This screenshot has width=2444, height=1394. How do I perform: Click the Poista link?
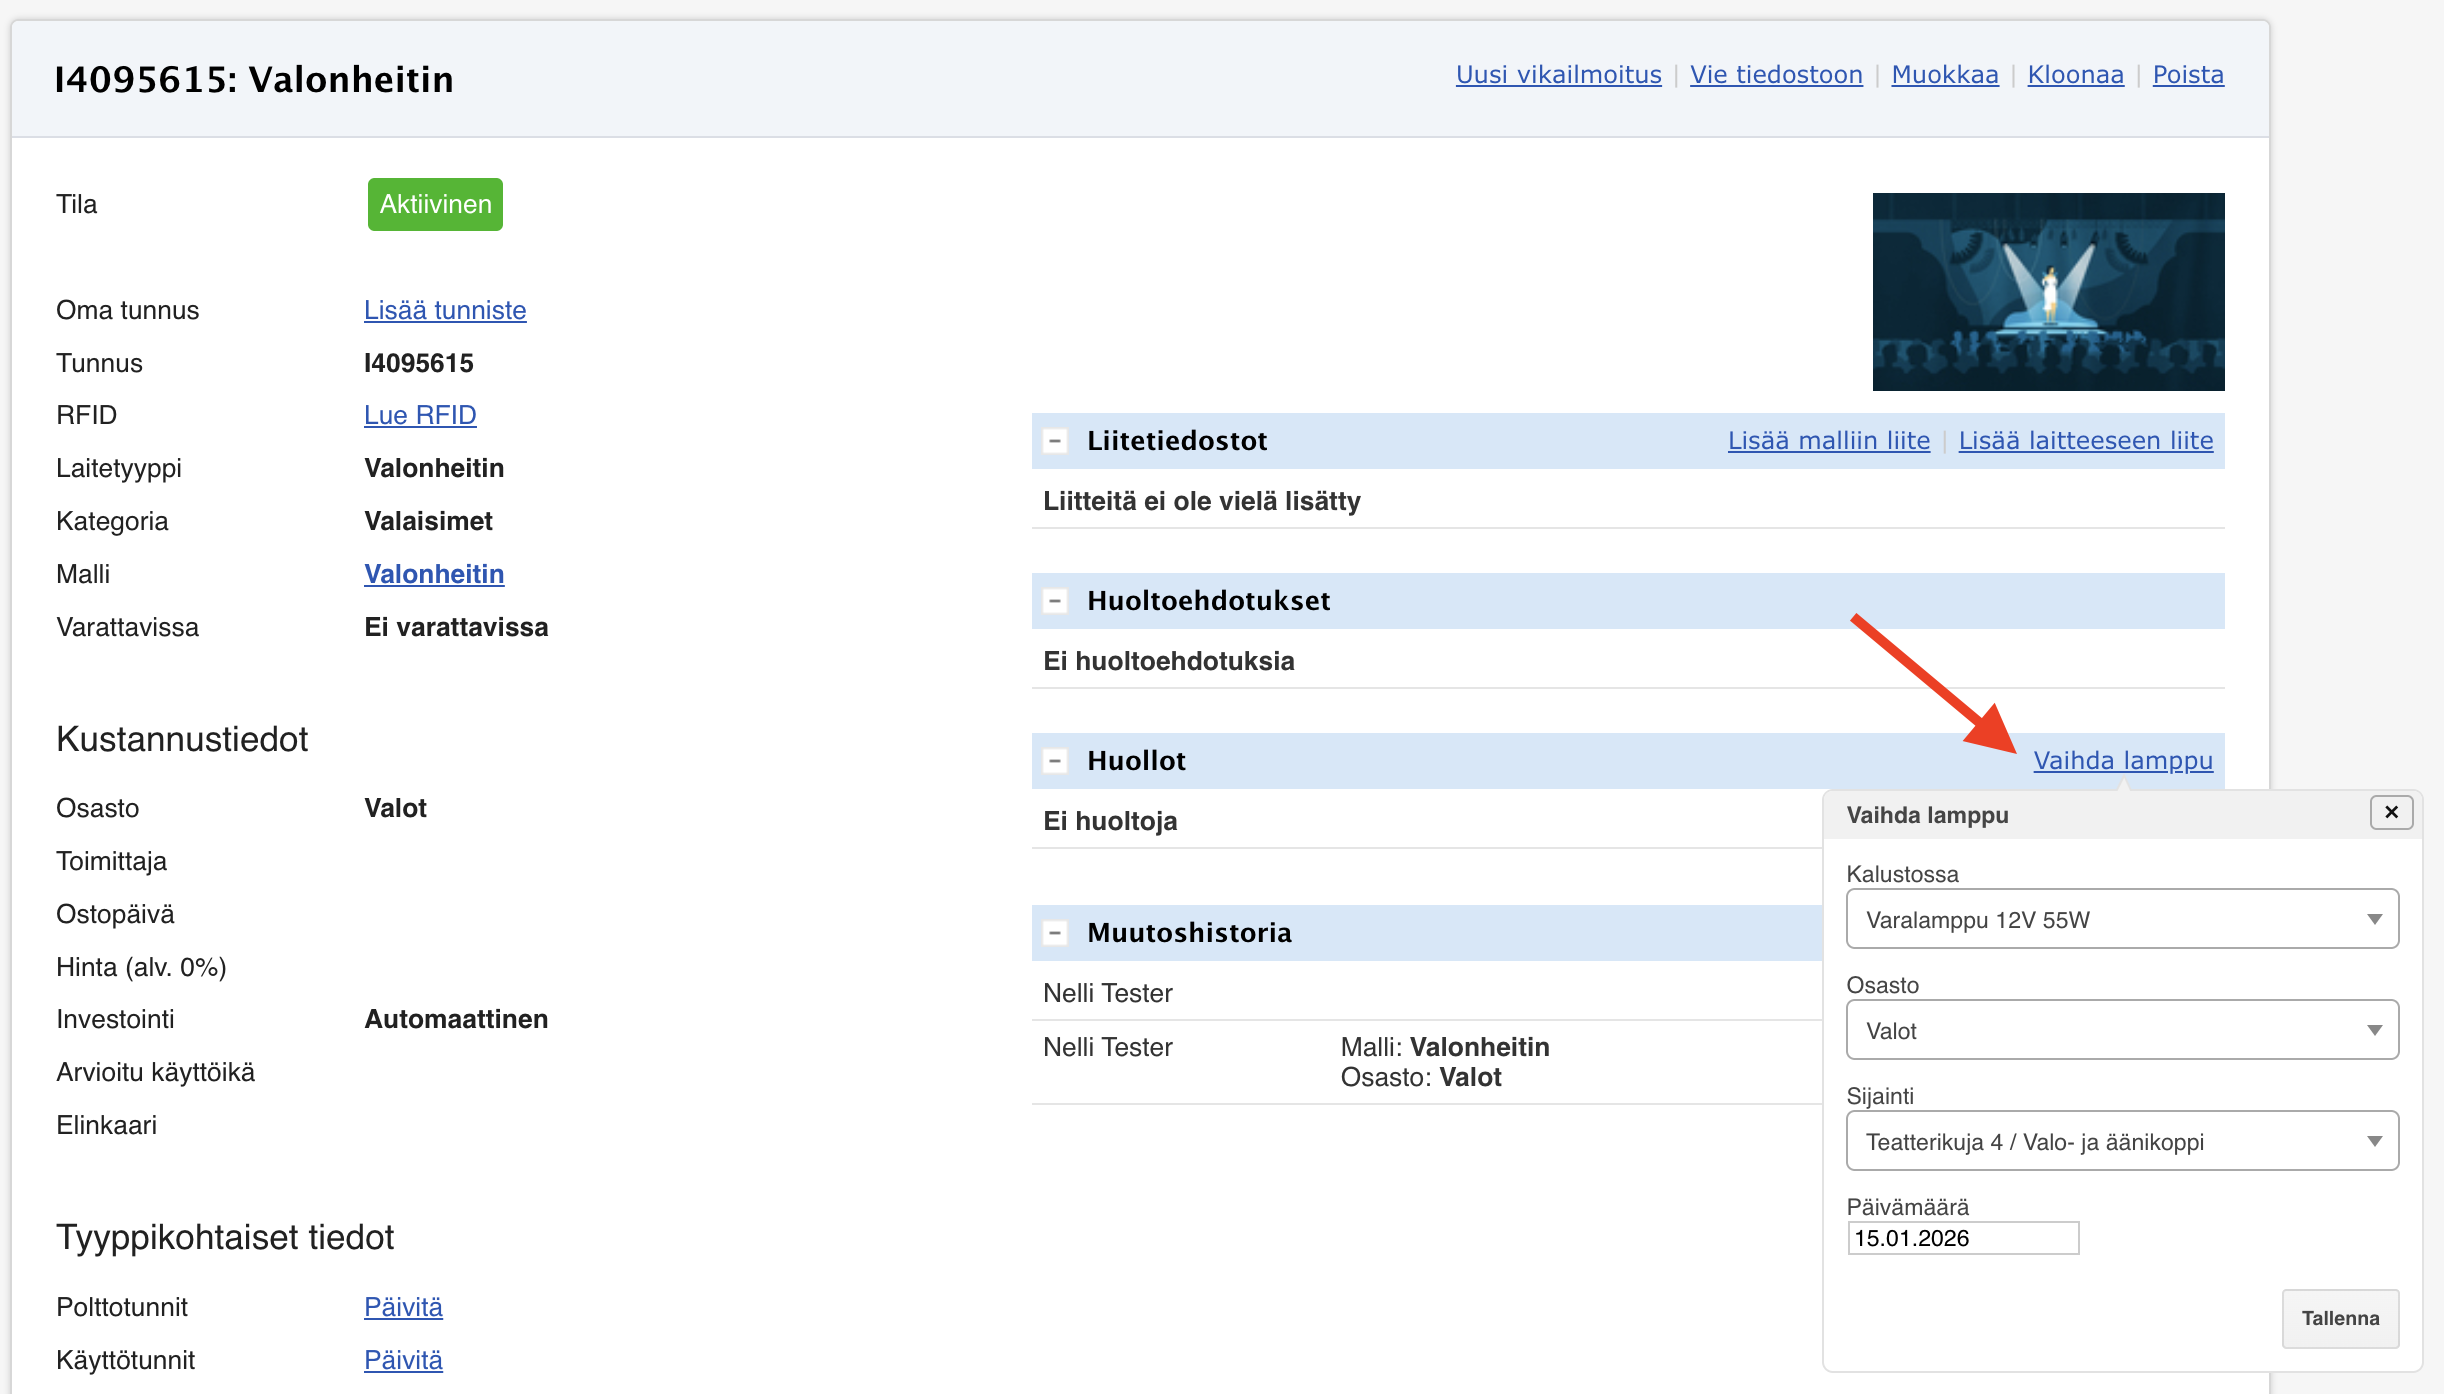(2188, 75)
